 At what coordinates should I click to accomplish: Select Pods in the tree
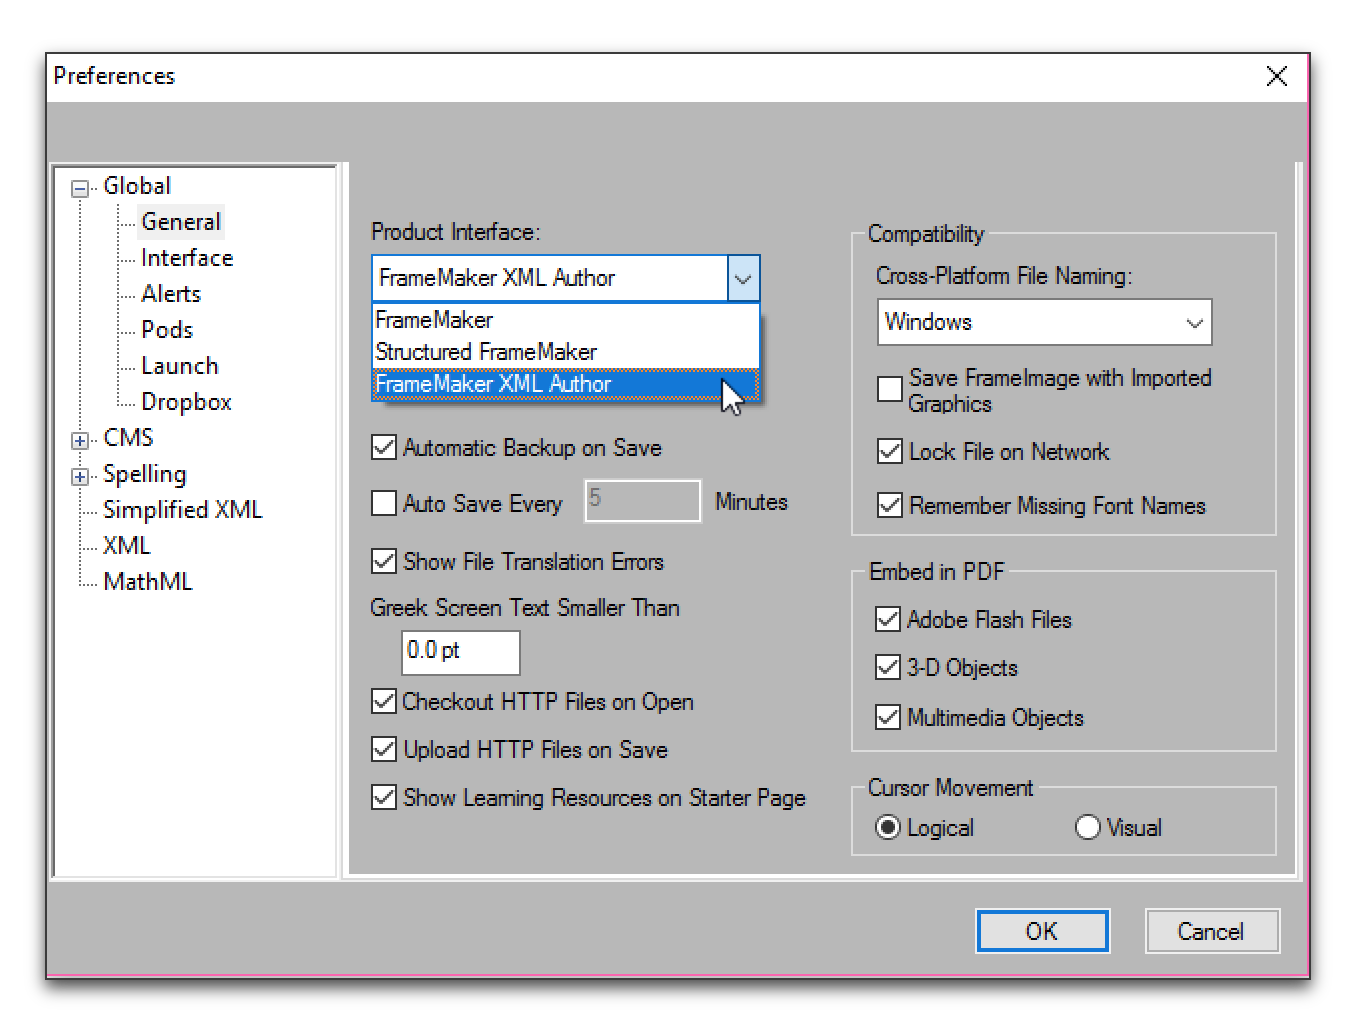point(167,330)
